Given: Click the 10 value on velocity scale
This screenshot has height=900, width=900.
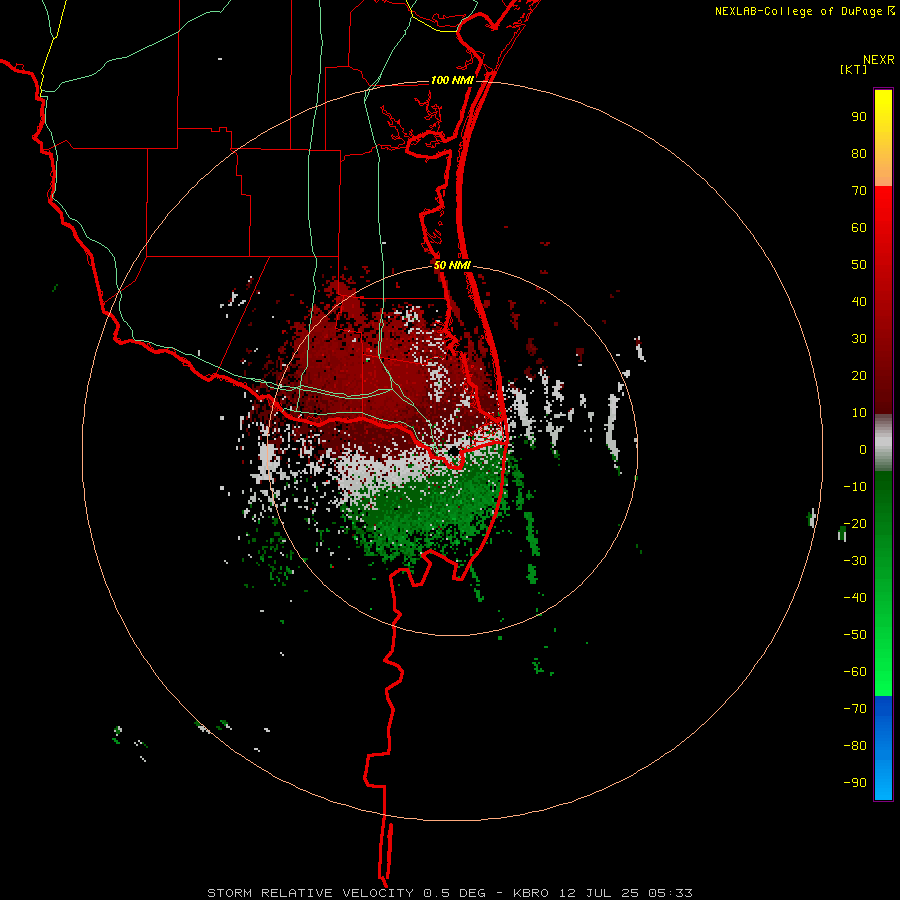Looking at the screenshot, I should pos(859,413).
